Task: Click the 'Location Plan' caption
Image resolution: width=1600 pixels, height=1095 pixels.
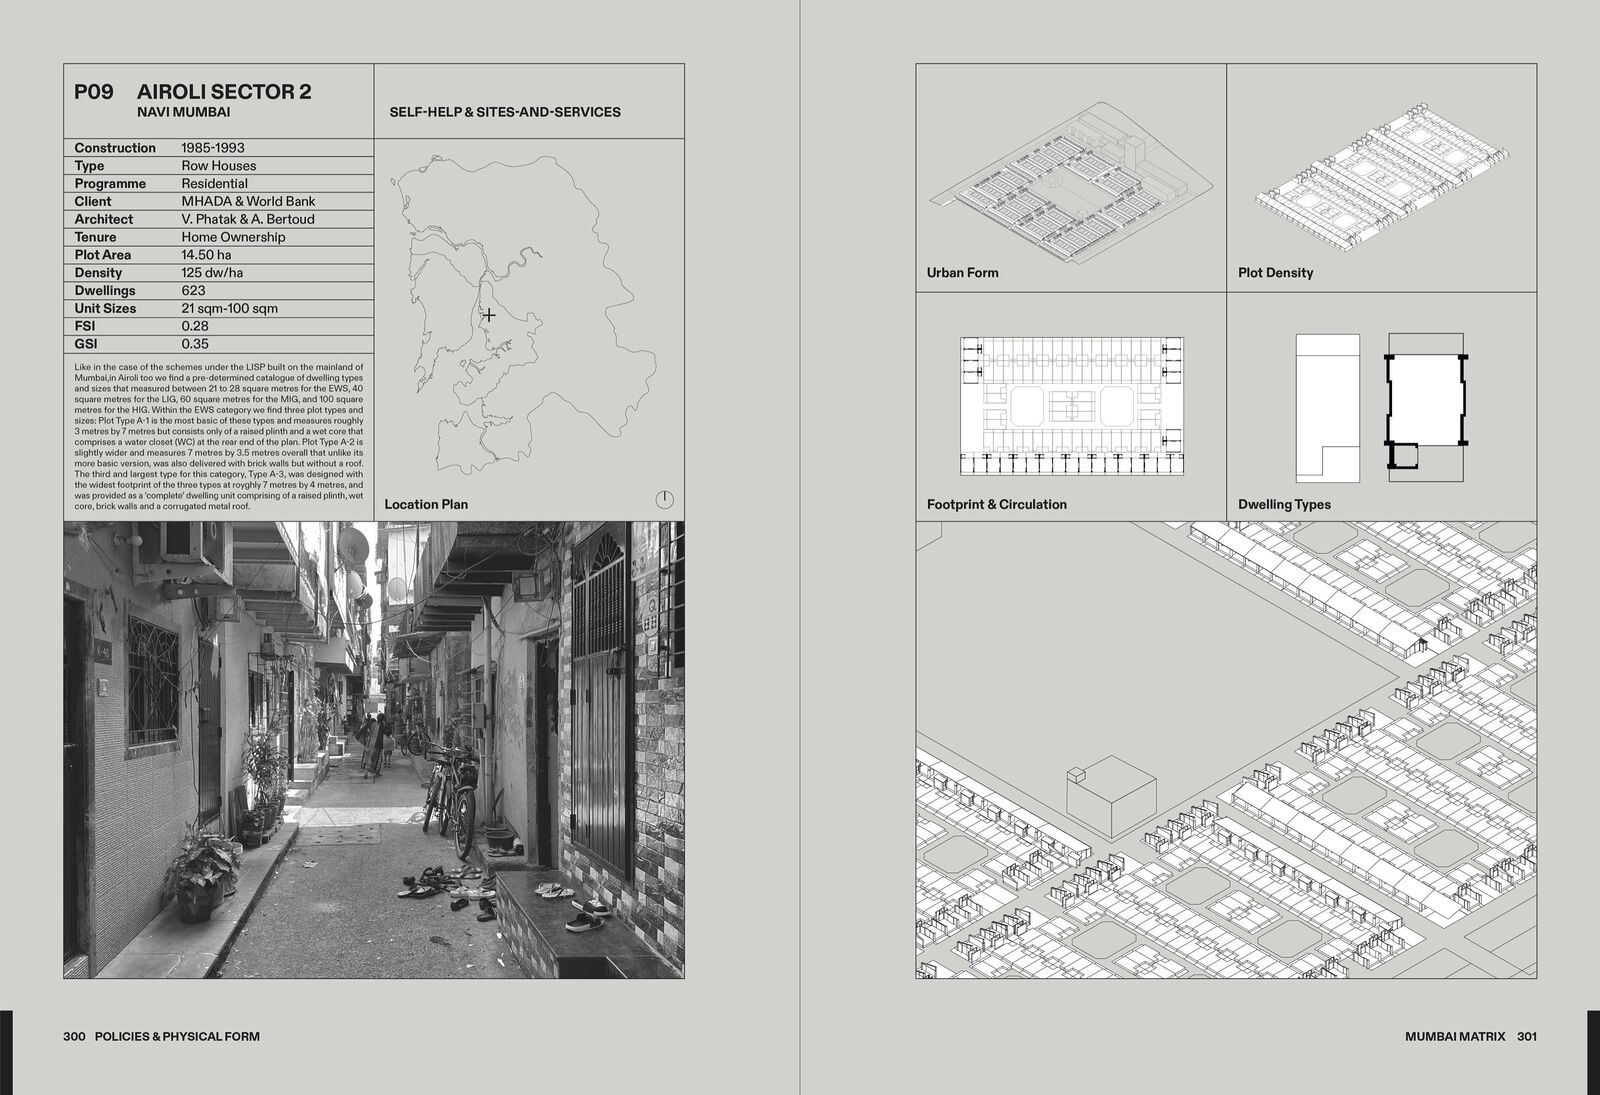Action: click(x=426, y=504)
